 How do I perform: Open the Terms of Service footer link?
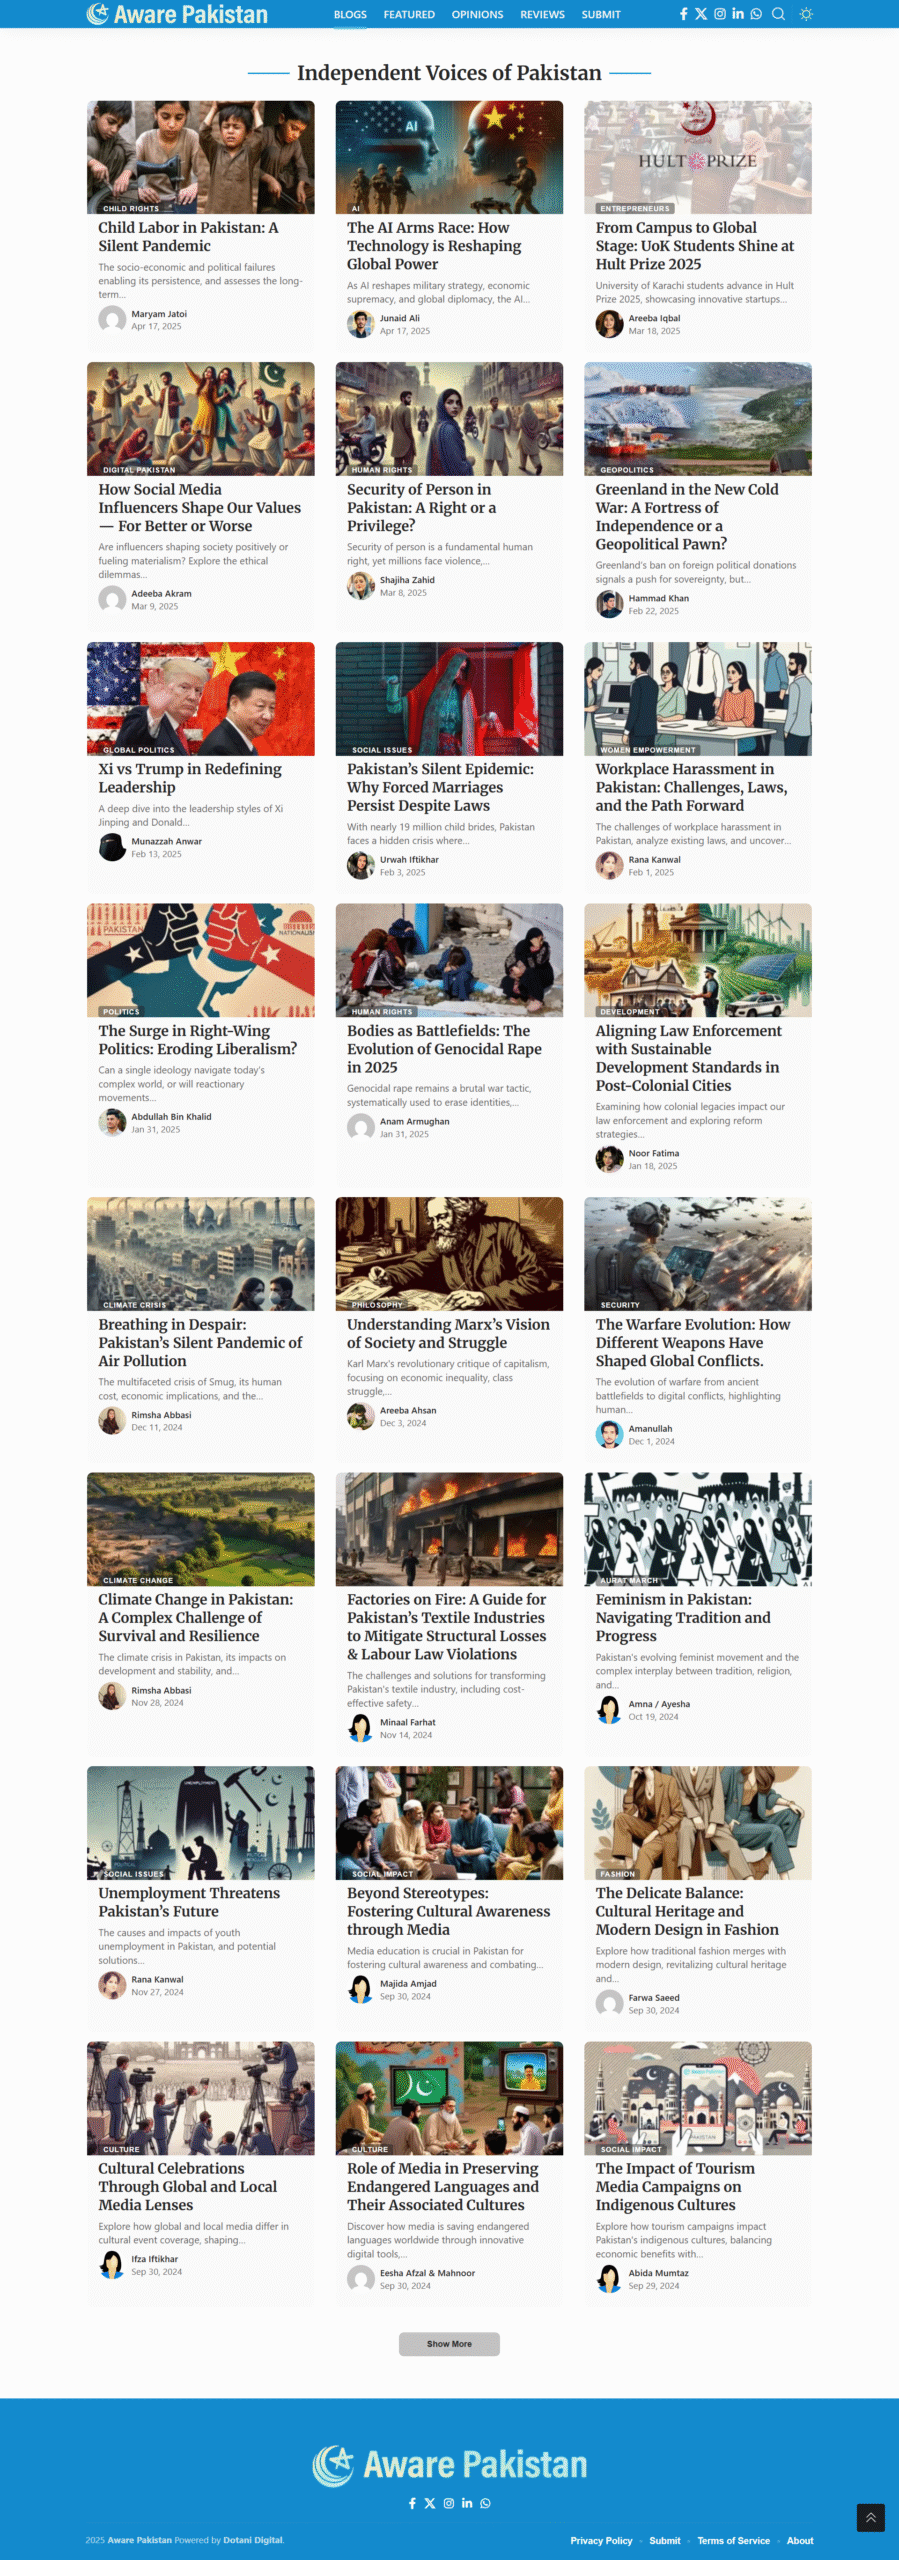click(x=733, y=2540)
